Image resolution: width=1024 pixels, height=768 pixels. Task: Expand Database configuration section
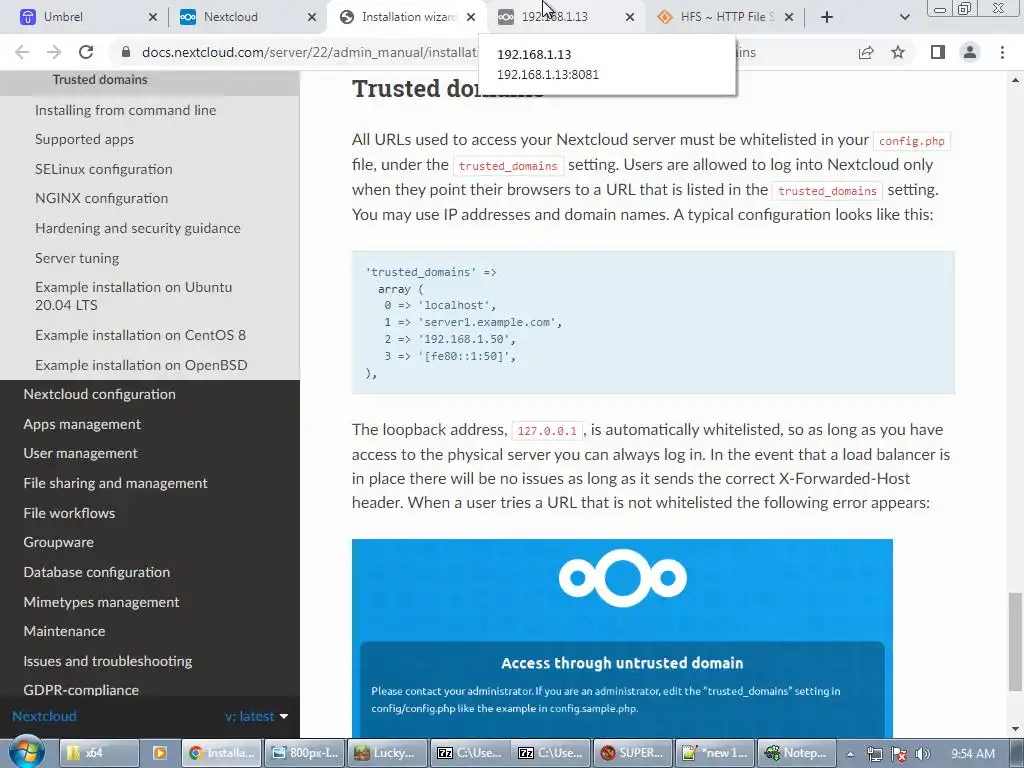point(97,572)
